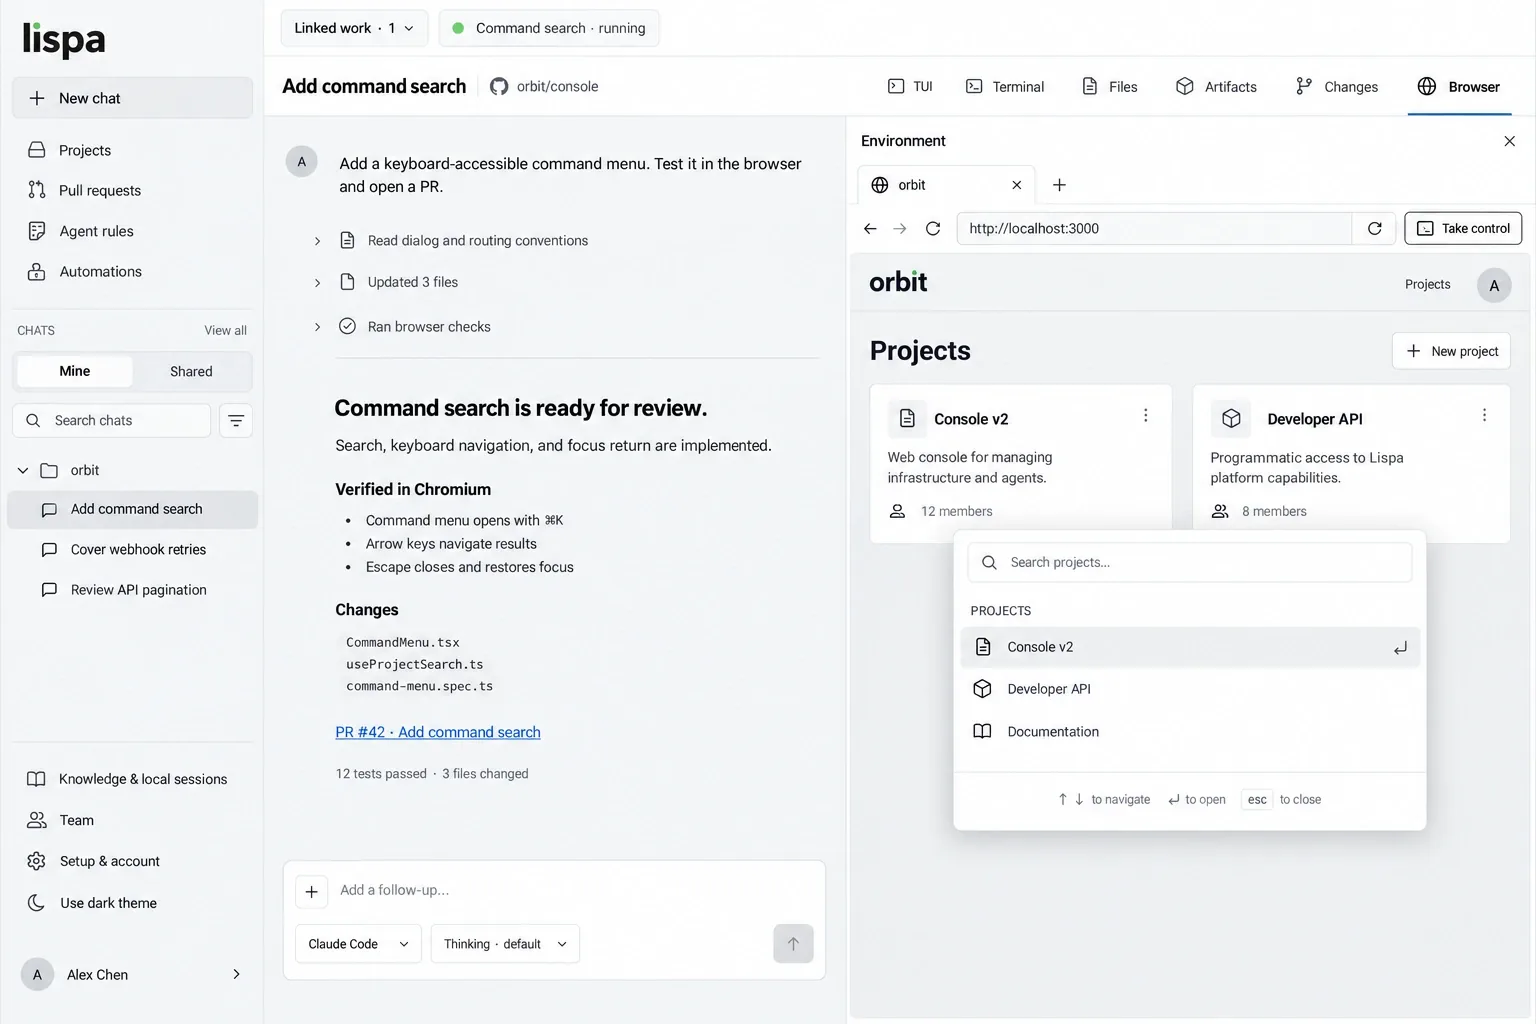Screen dimensions: 1536x1024
Task: Switch to the TUI tab
Action: (910, 86)
